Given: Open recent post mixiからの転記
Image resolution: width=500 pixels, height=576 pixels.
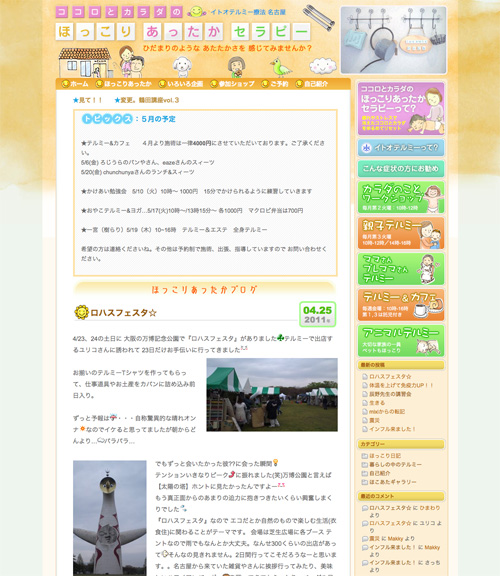Looking at the screenshot, I should (x=387, y=411).
